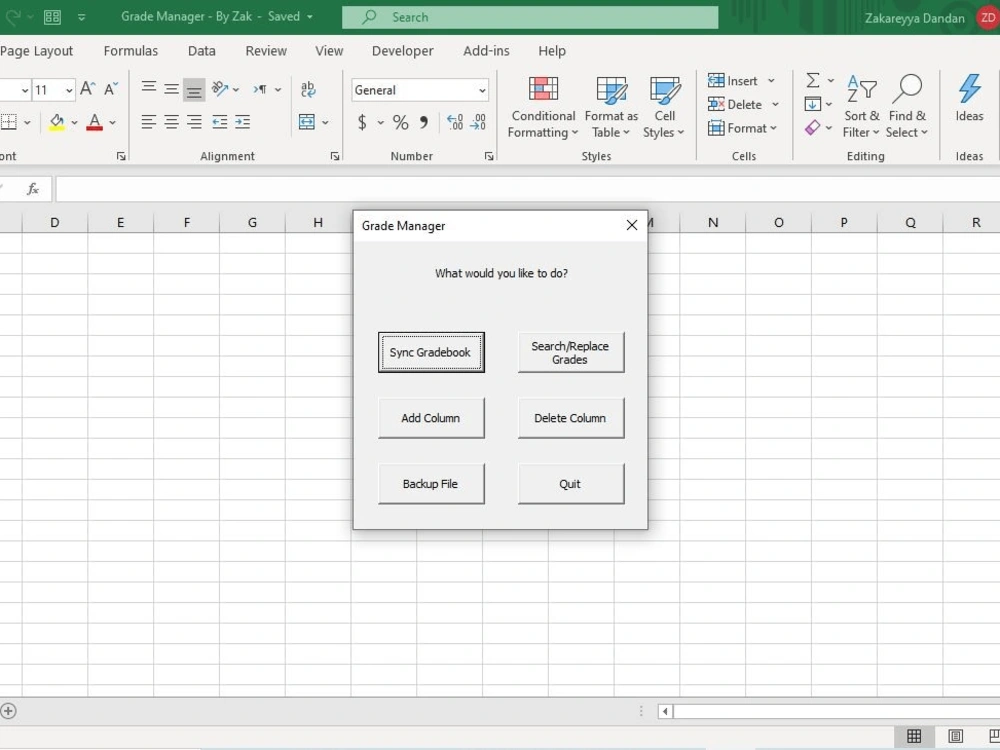This screenshot has width=1000, height=750.
Task: Open Cell Styles gallery
Action: click(x=663, y=105)
